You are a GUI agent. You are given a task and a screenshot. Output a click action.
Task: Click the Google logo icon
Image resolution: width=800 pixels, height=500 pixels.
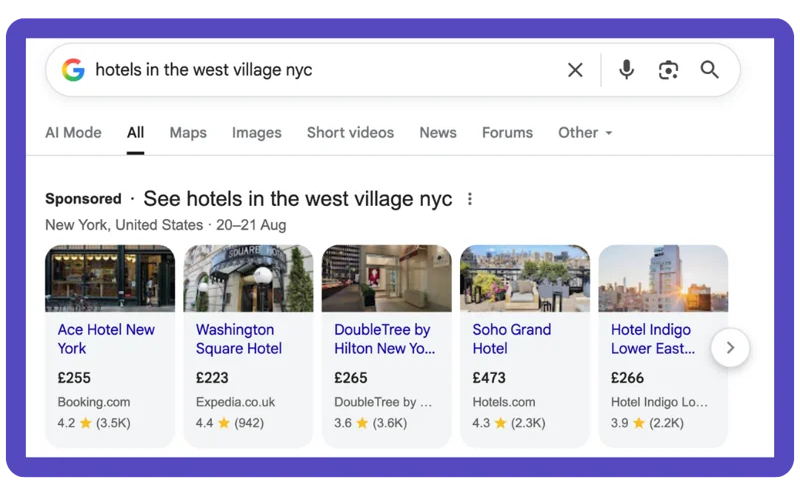(x=73, y=70)
